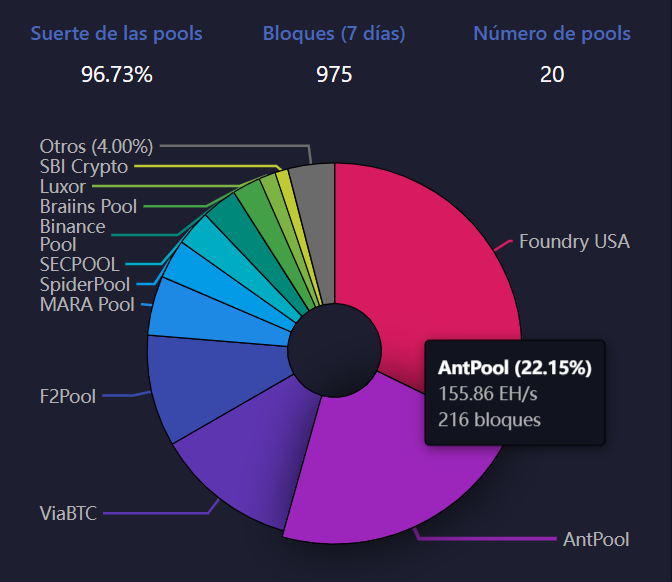Click the Suerte de las pools heading
672x582 pixels.
[117, 33]
